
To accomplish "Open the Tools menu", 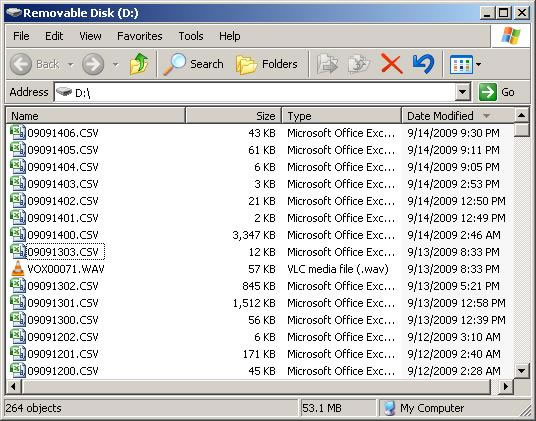I will click(x=191, y=36).
